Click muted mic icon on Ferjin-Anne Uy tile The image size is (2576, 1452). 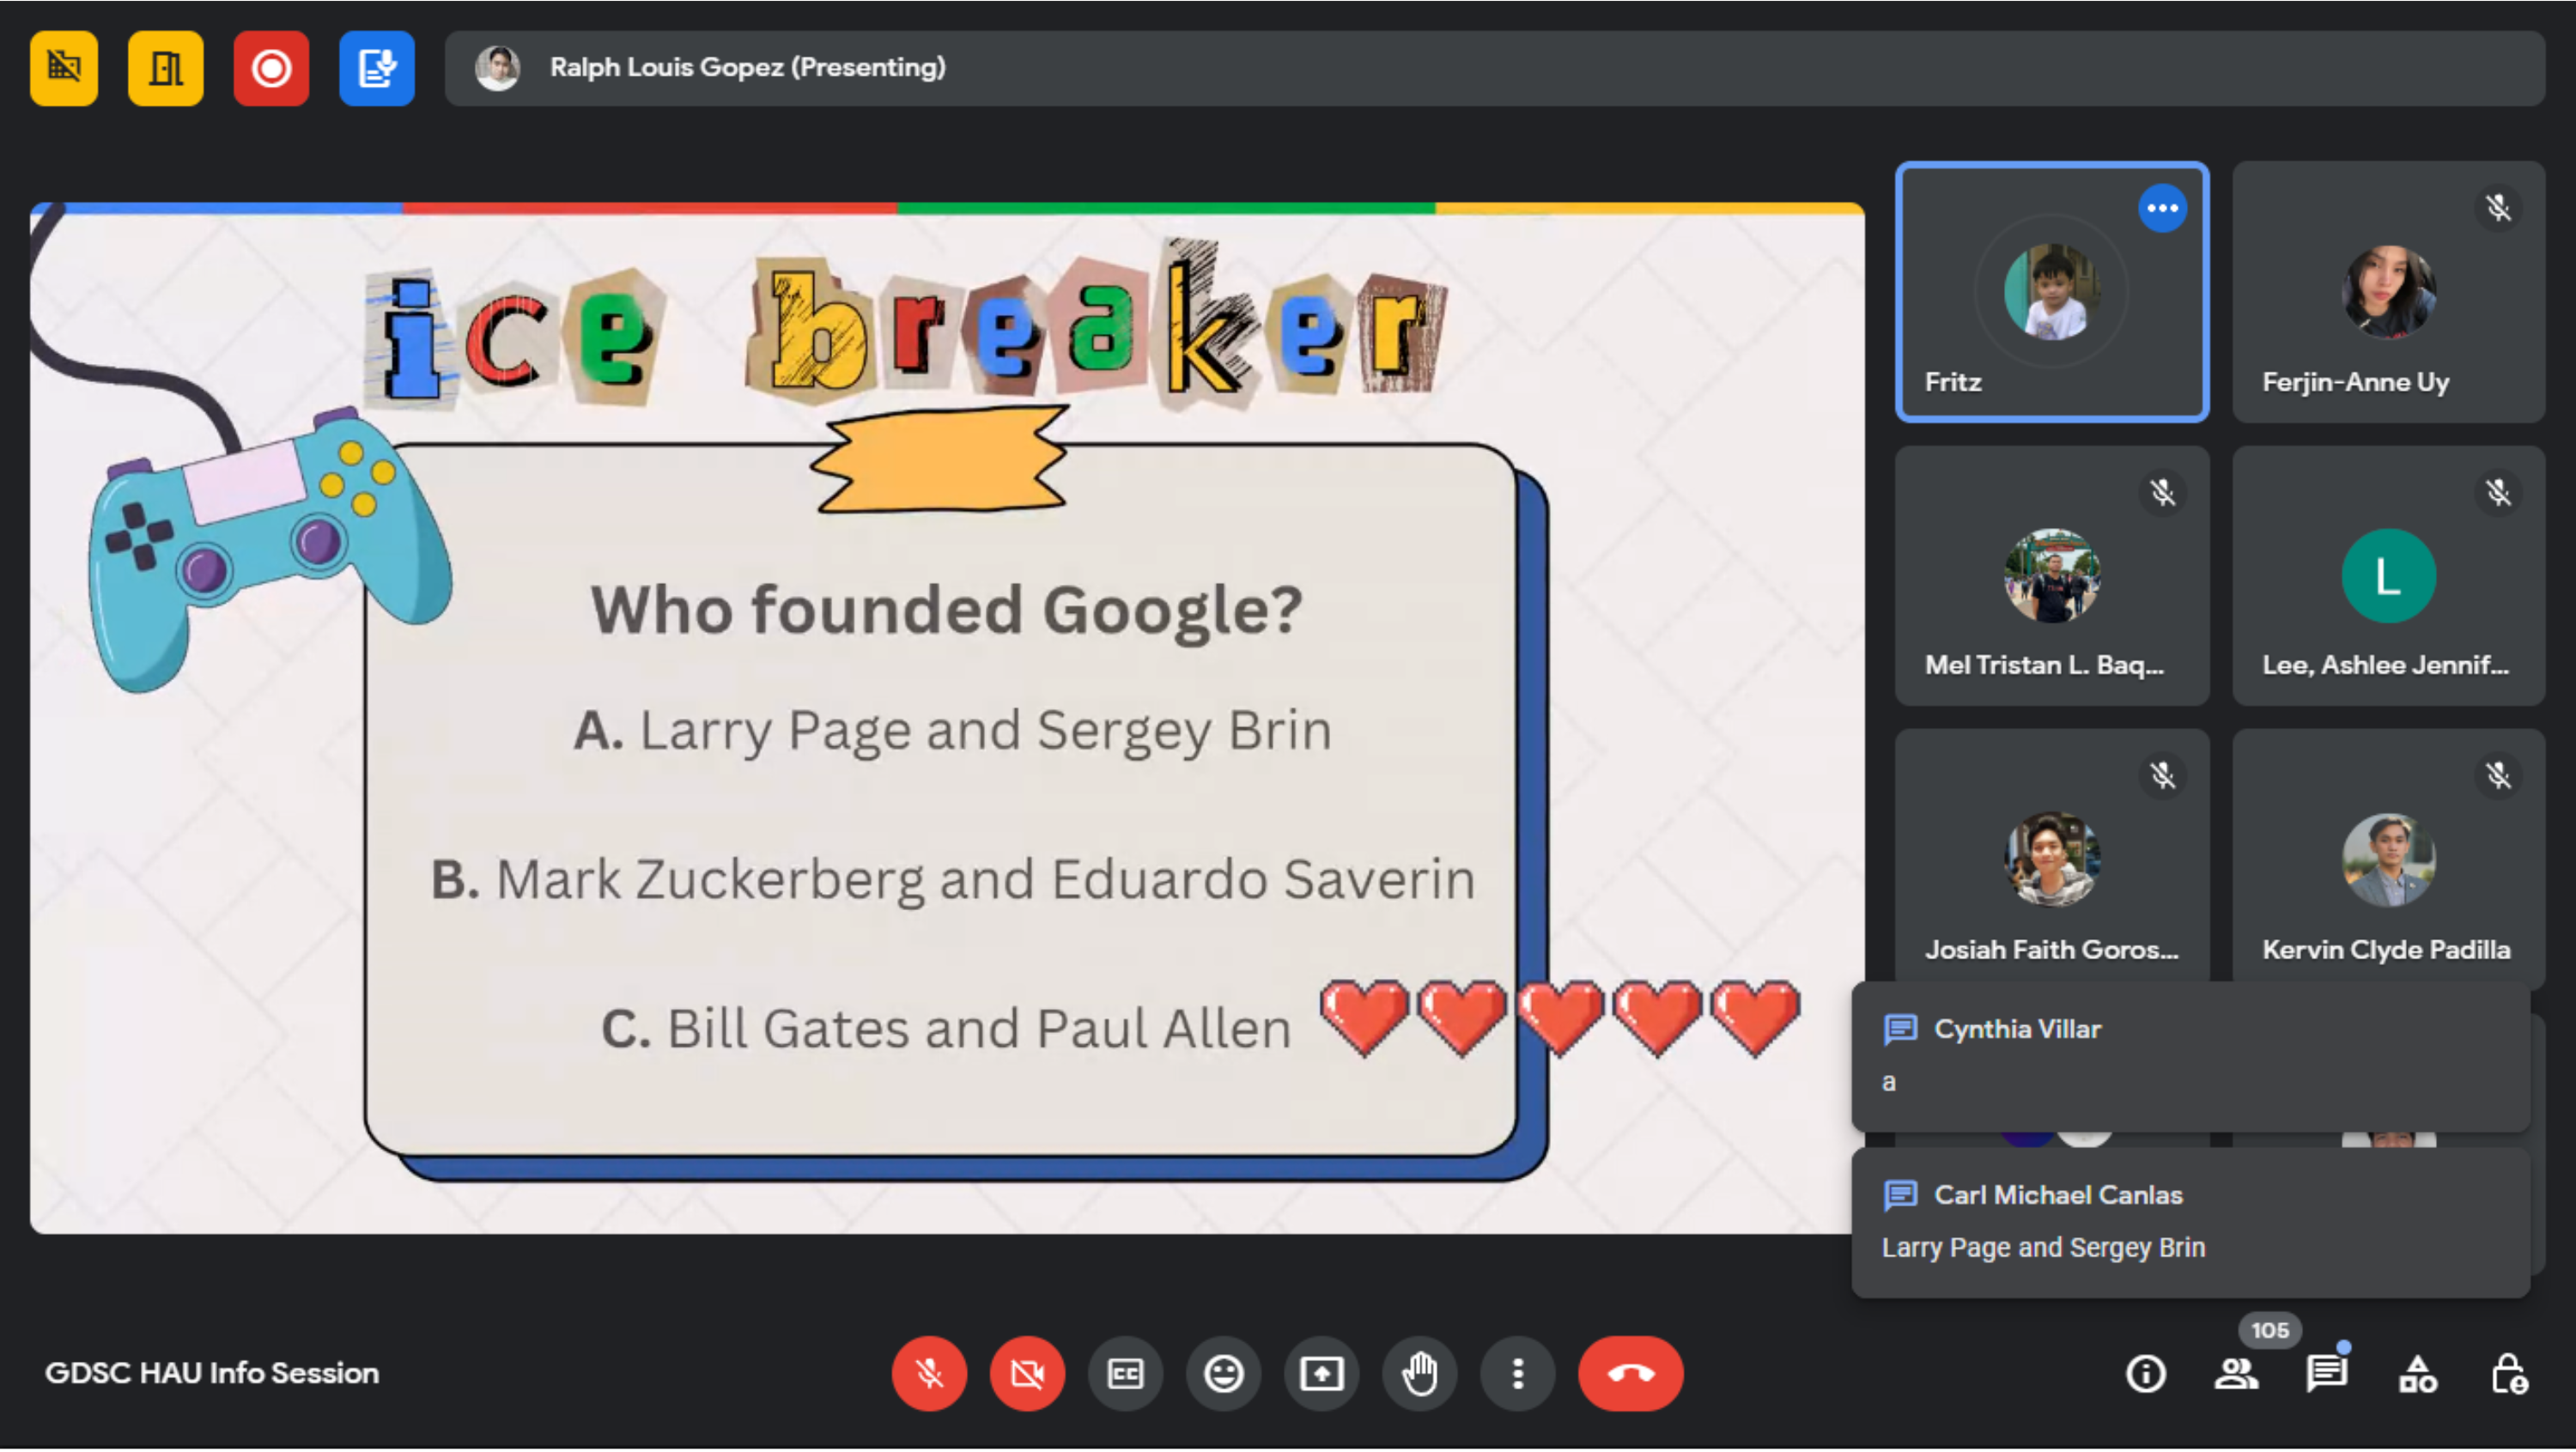click(2498, 208)
